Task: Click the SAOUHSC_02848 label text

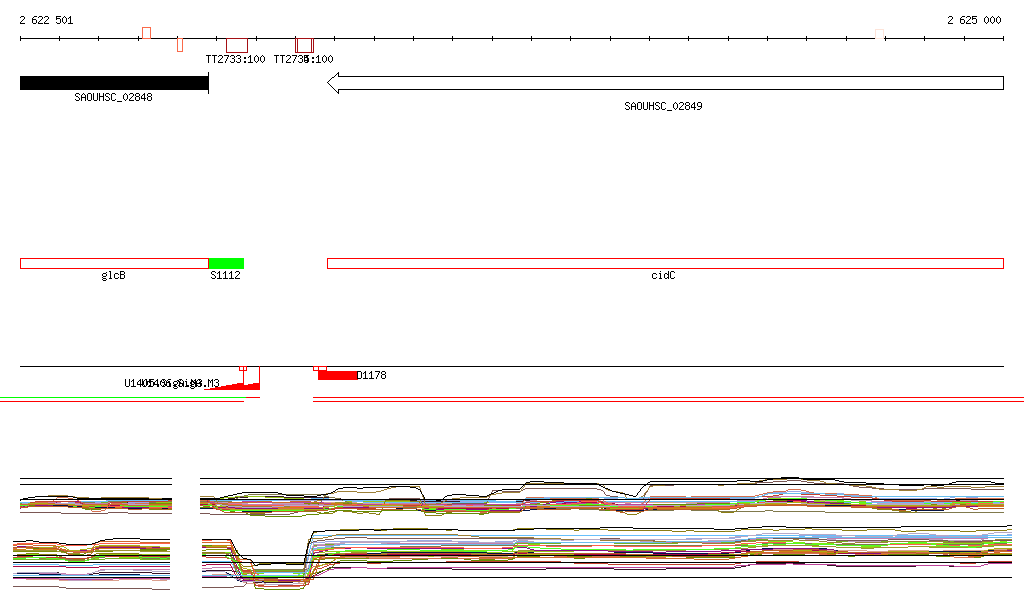Action: (114, 97)
